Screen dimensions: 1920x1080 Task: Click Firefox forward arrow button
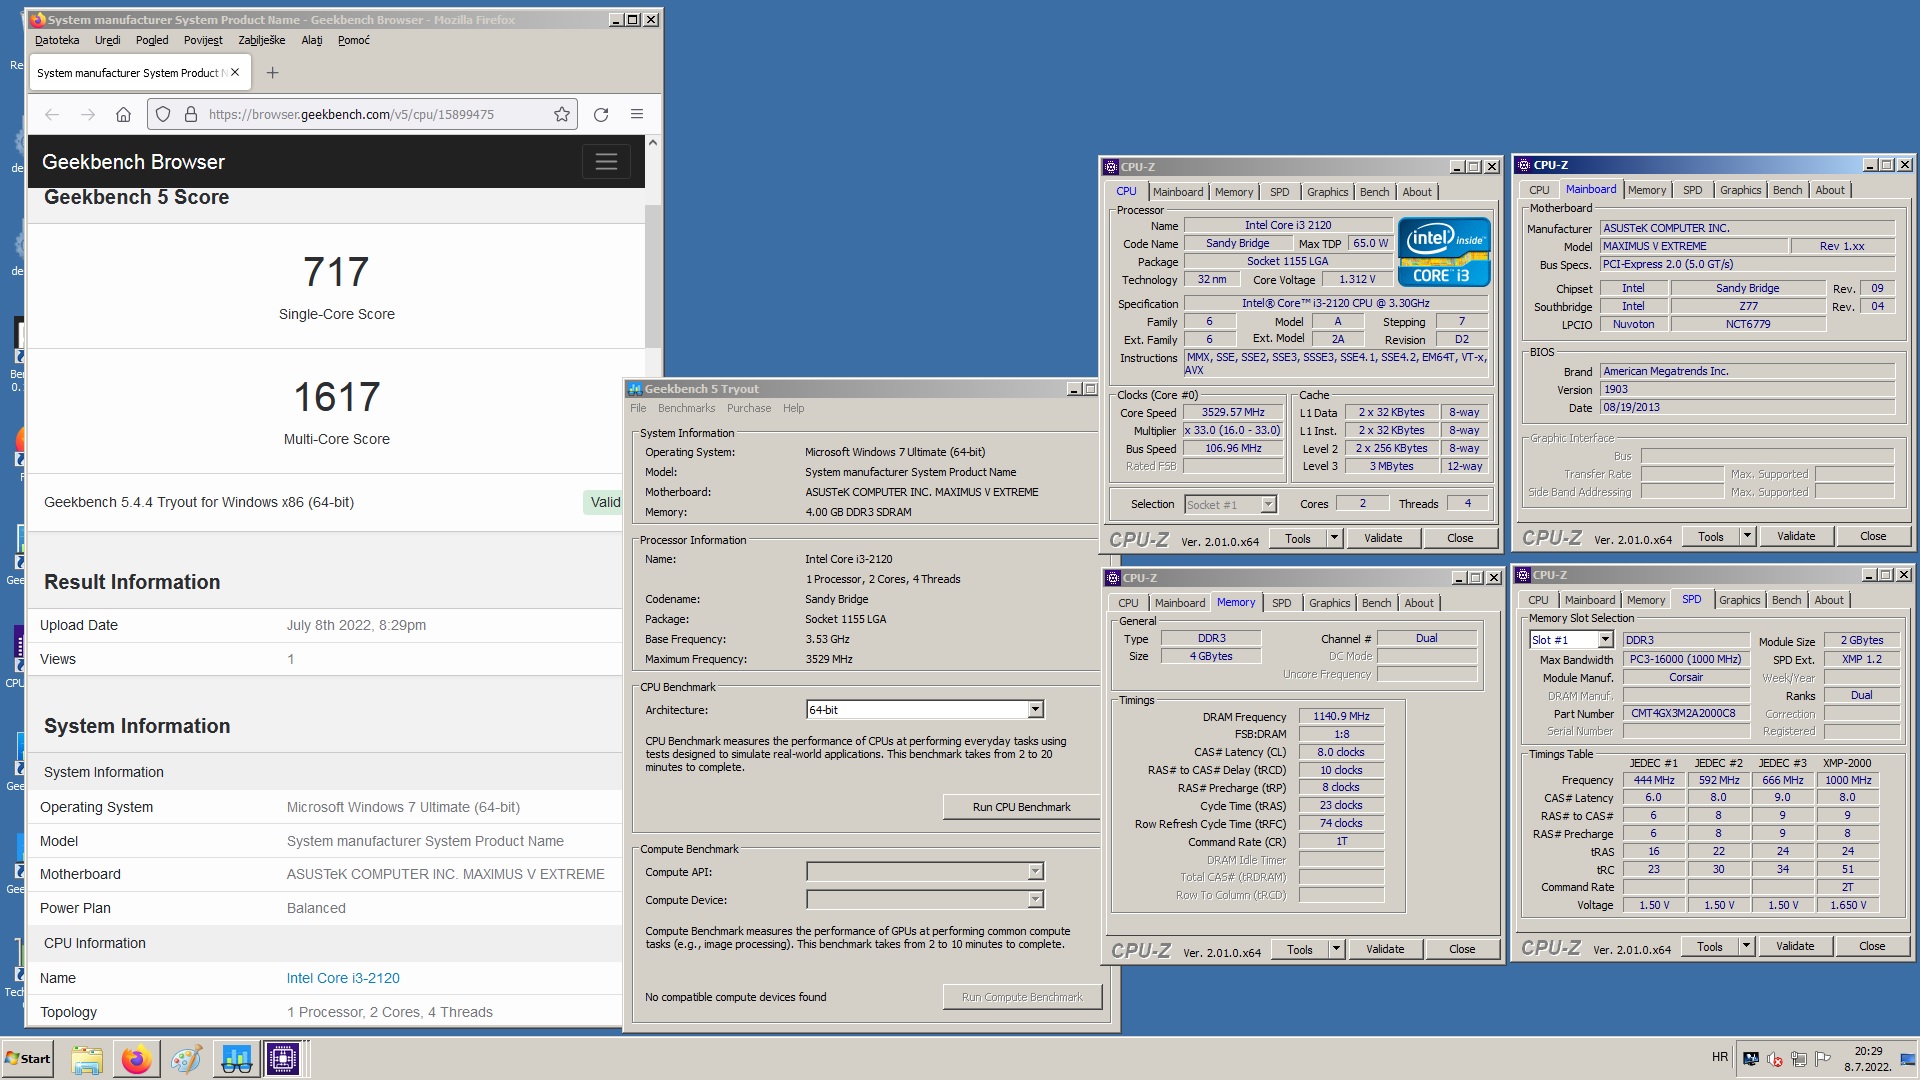88,114
